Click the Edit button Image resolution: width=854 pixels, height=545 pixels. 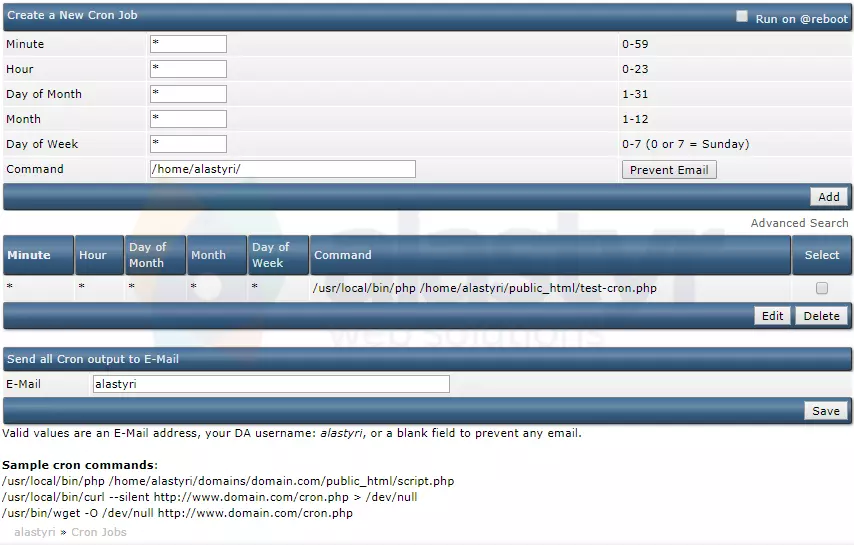coord(772,316)
